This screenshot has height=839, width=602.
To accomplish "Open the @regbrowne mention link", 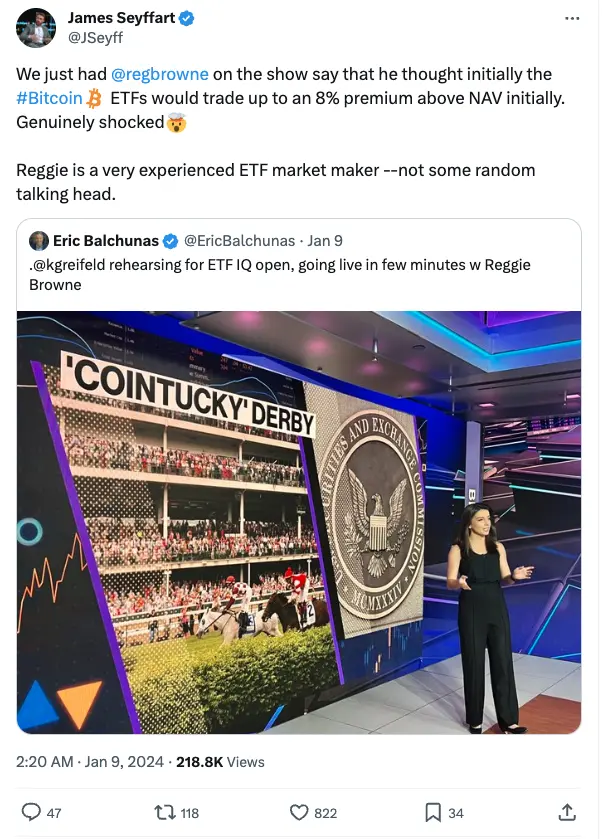I will pyautogui.click(x=159, y=74).
